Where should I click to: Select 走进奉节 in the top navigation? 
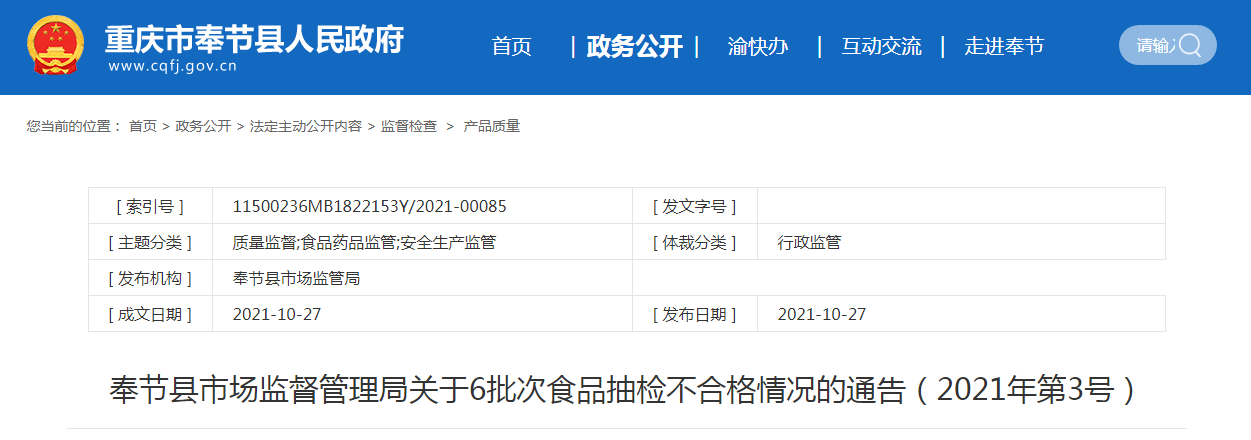click(x=1003, y=46)
